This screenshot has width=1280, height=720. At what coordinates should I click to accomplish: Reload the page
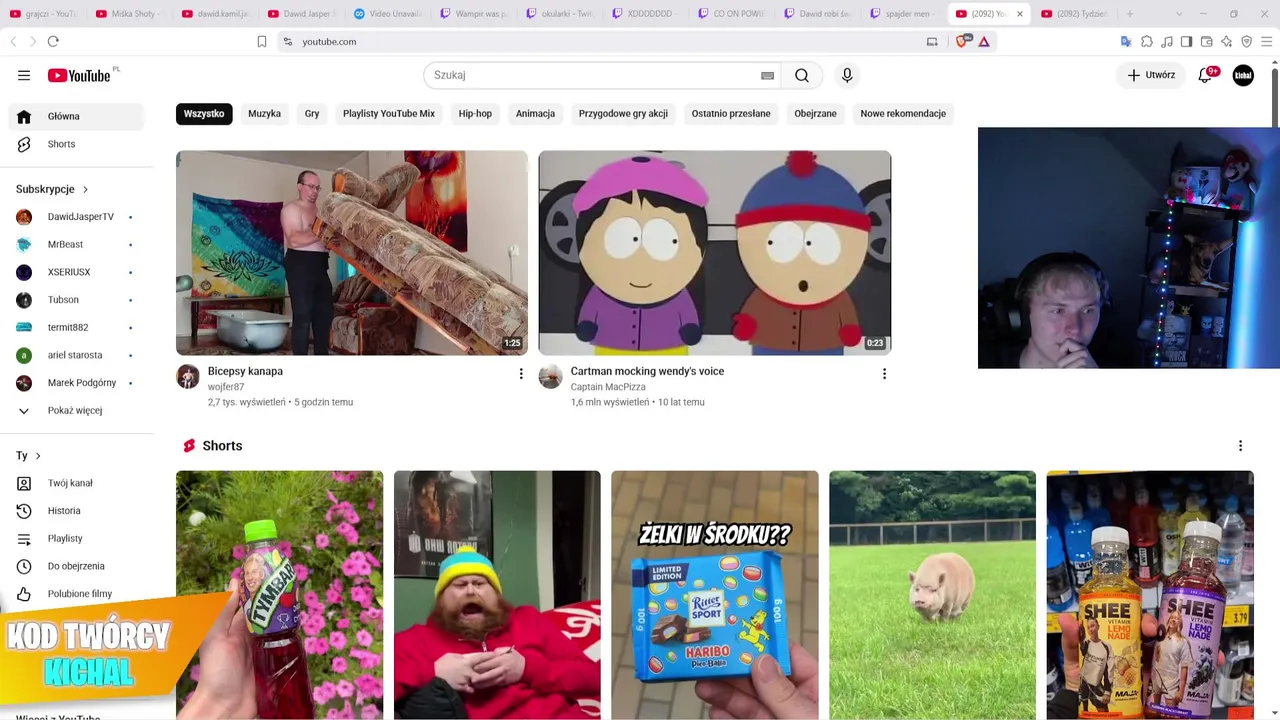point(53,41)
